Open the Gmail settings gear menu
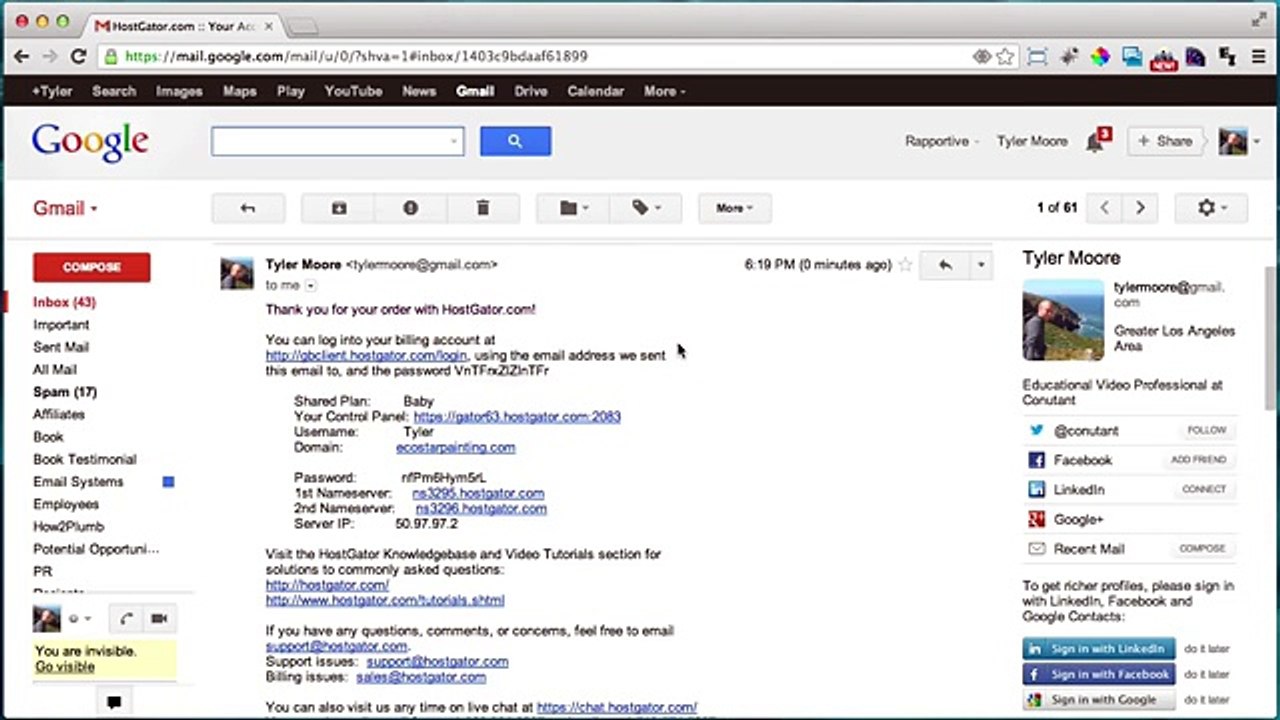This screenshot has width=1280, height=720. pos(1211,208)
